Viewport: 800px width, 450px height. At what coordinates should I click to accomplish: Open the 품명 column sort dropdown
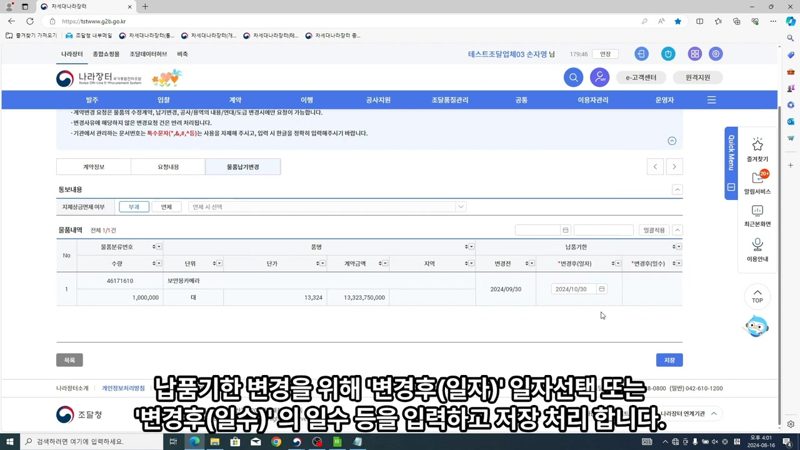(469, 247)
